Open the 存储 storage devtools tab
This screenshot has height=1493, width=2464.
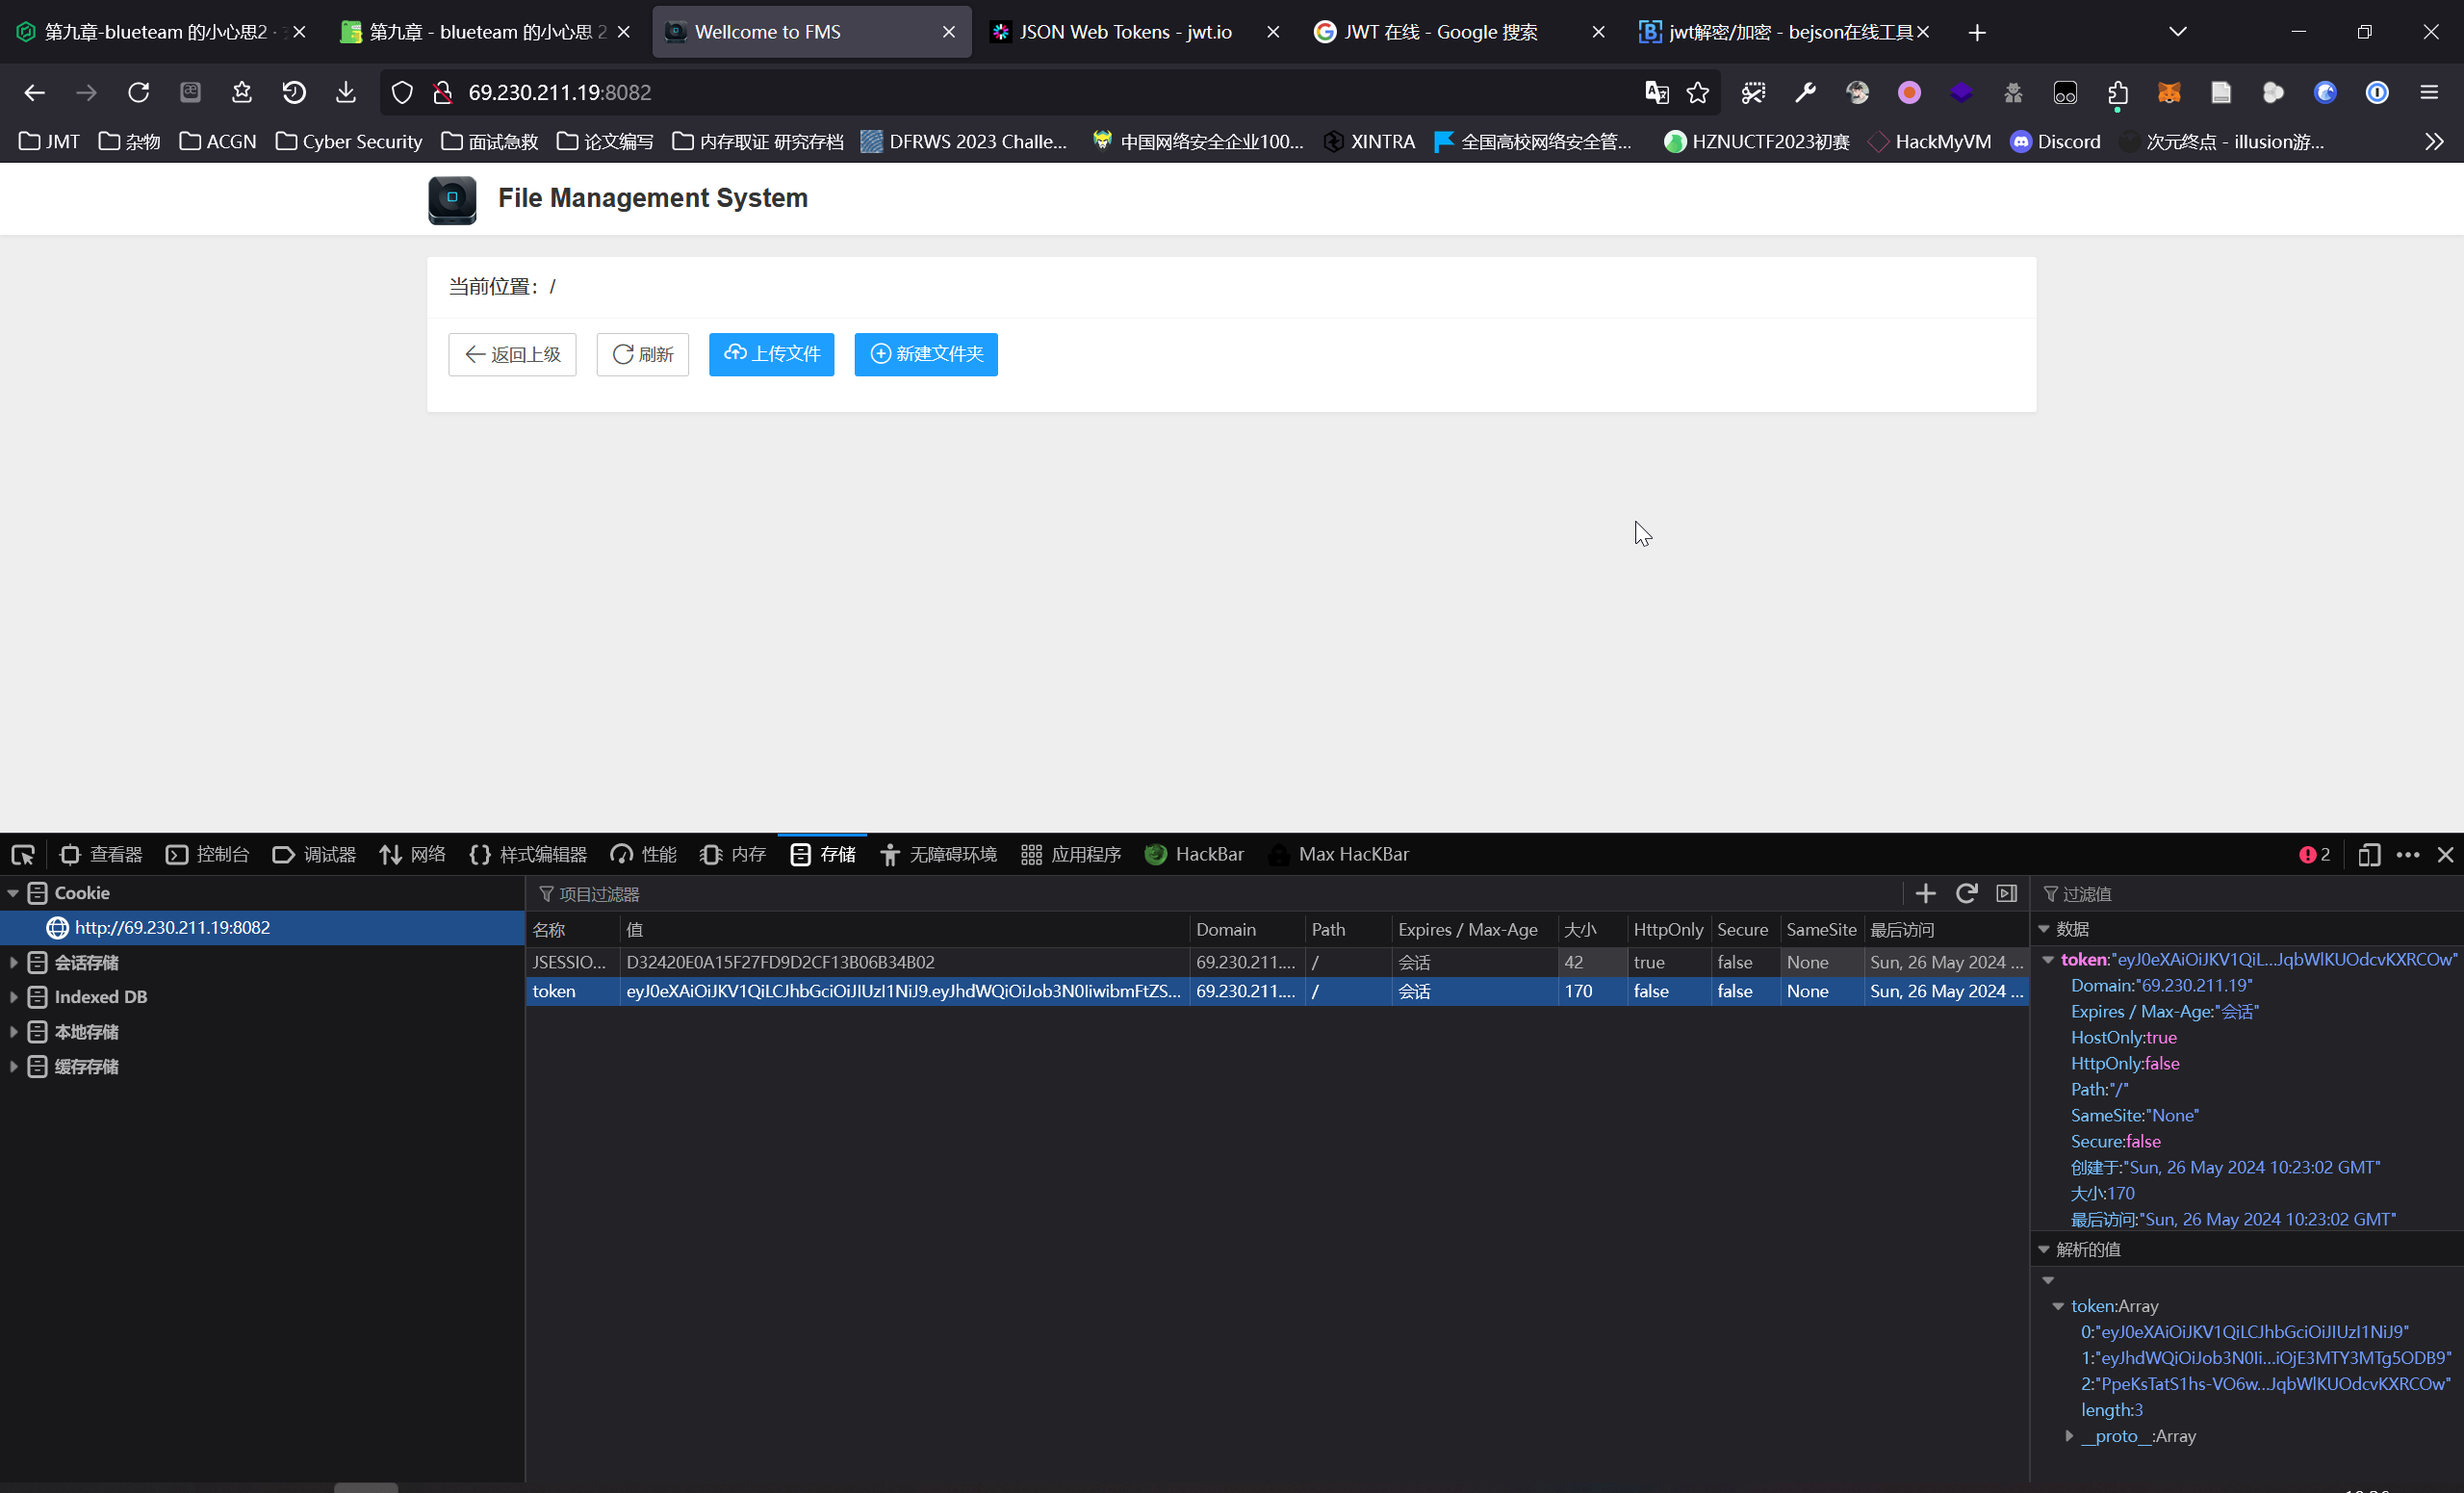pos(823,855)
